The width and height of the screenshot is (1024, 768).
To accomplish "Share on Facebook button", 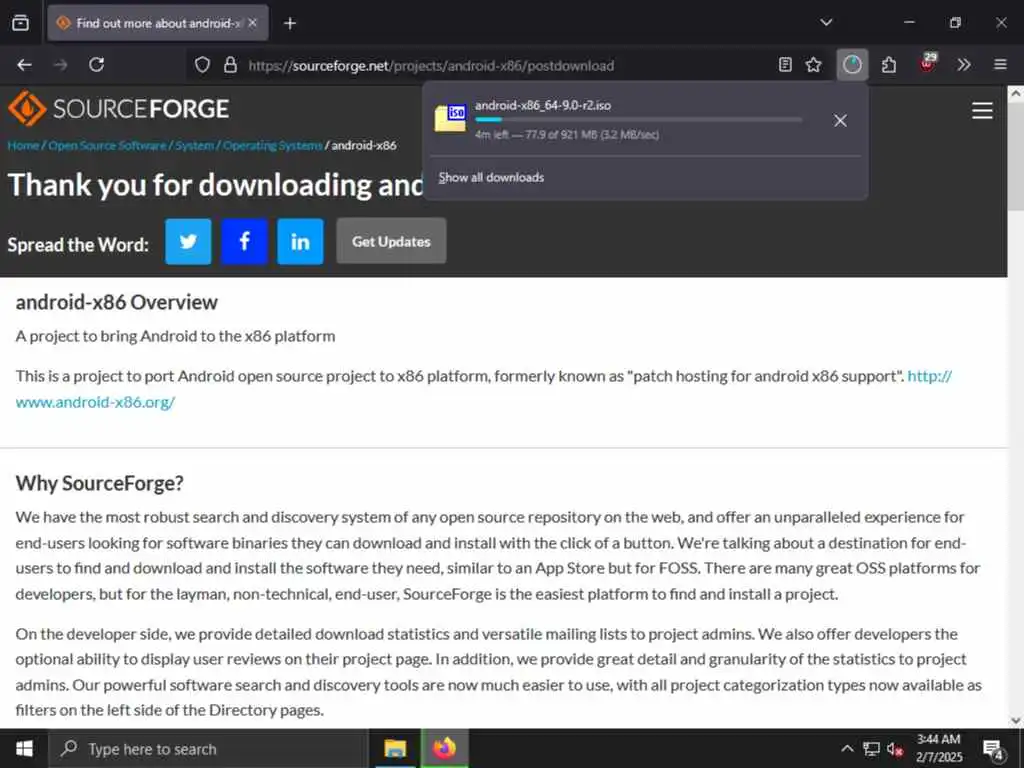I will click(244, 242).
